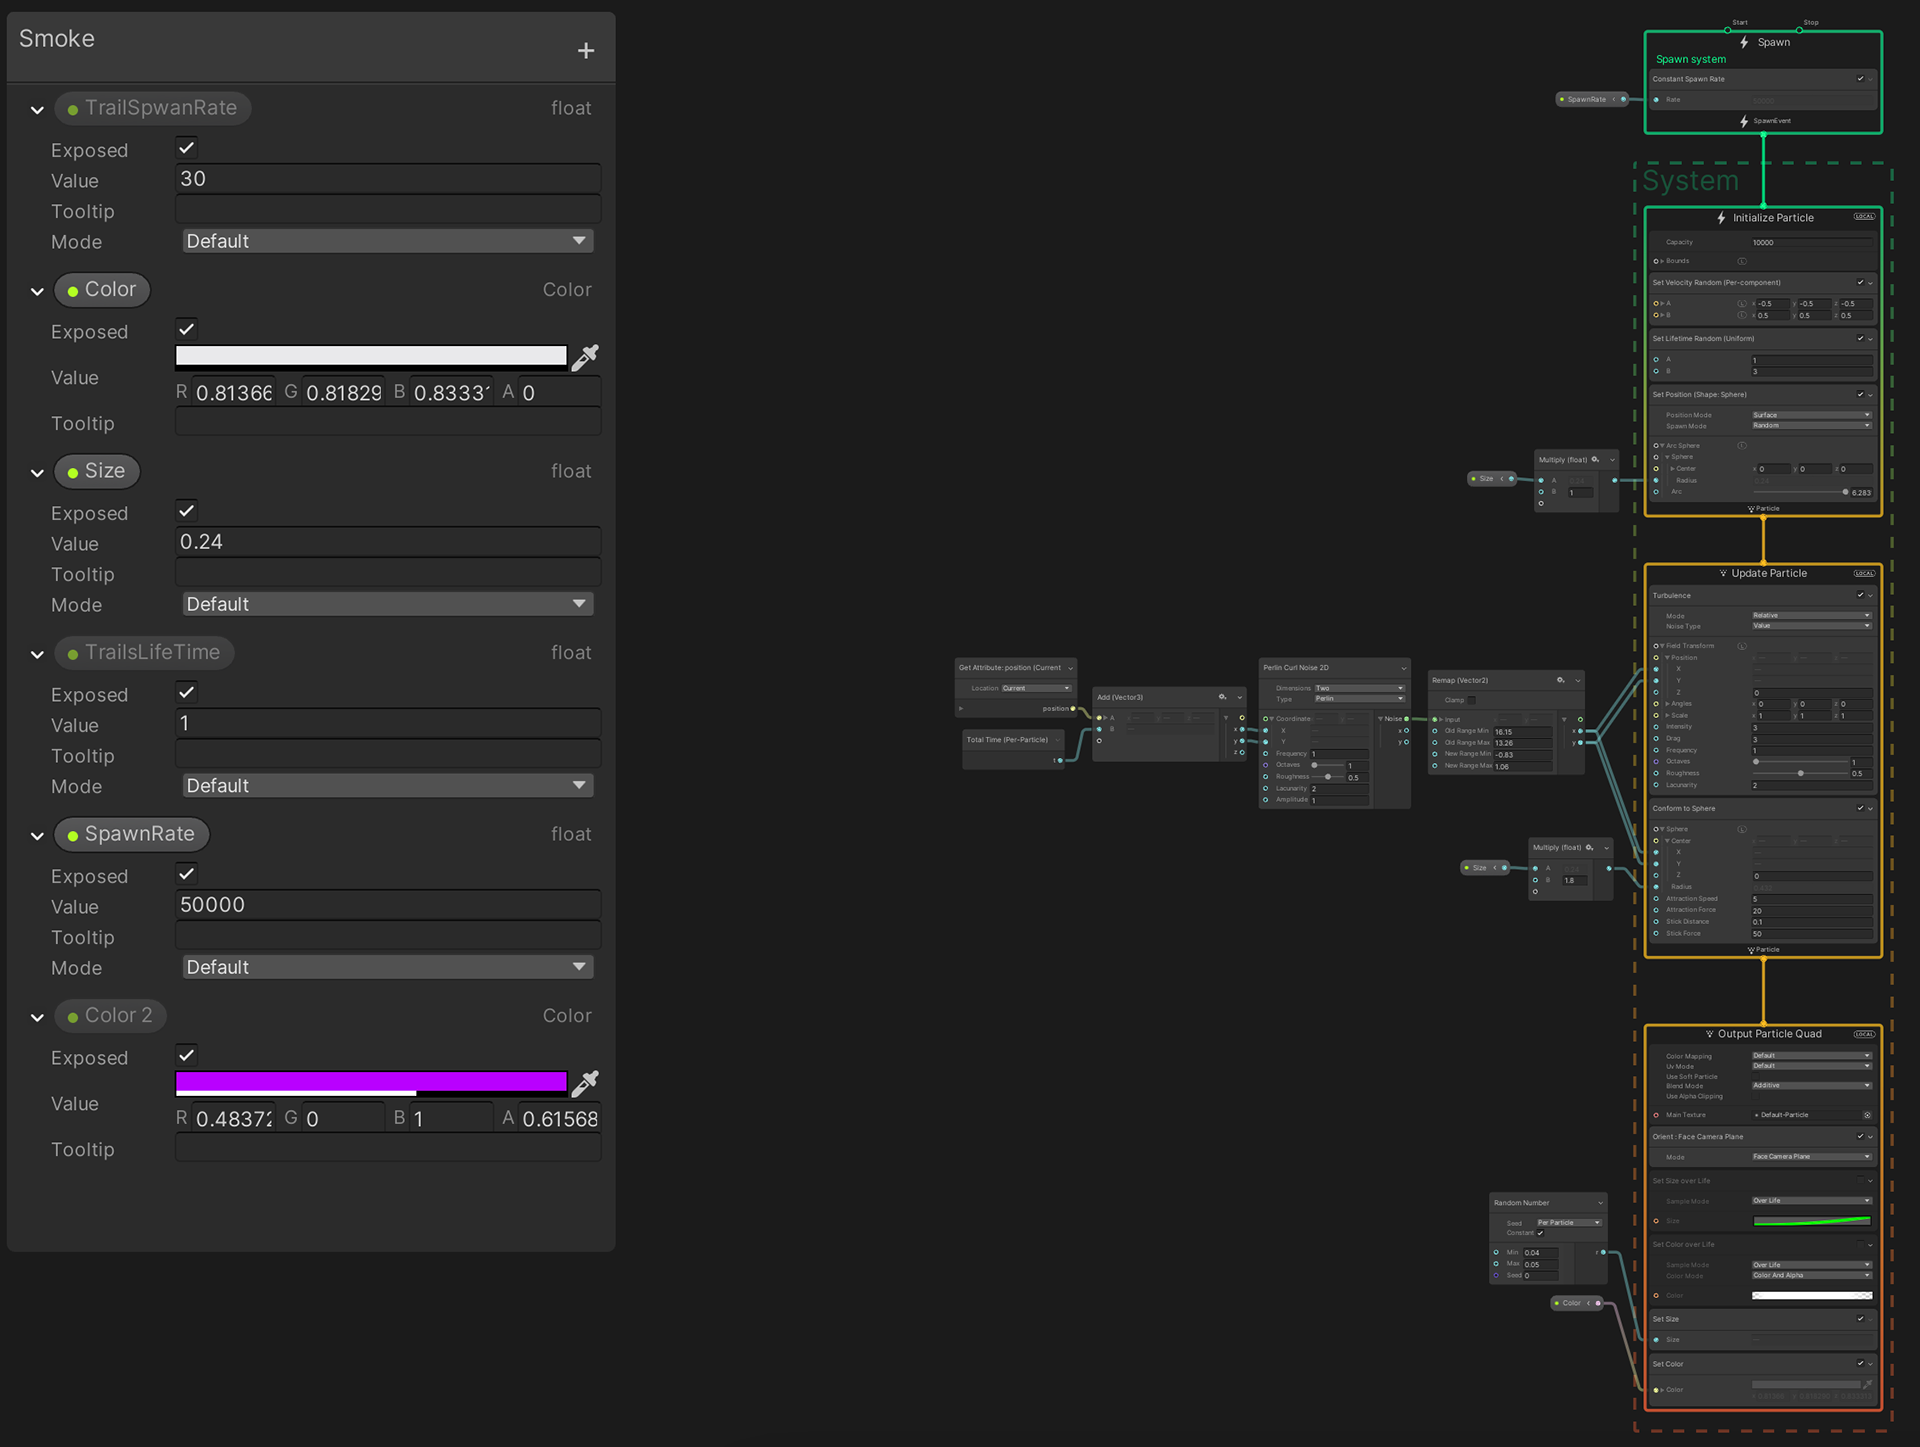The width and height of the screenshot is (1920, 1447).
Task: Click the LOCAL space badge on Update Particle
Action: coord(1864,573)
